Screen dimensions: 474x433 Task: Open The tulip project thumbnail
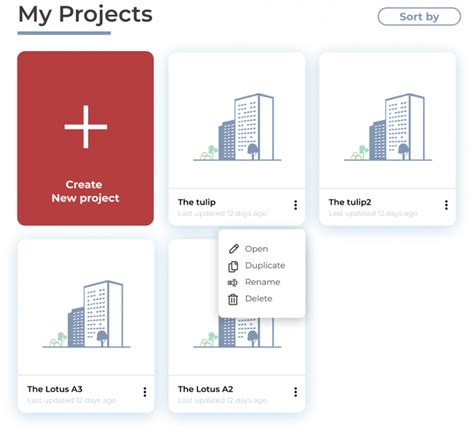pyautogui.click(x=237, y=120)
